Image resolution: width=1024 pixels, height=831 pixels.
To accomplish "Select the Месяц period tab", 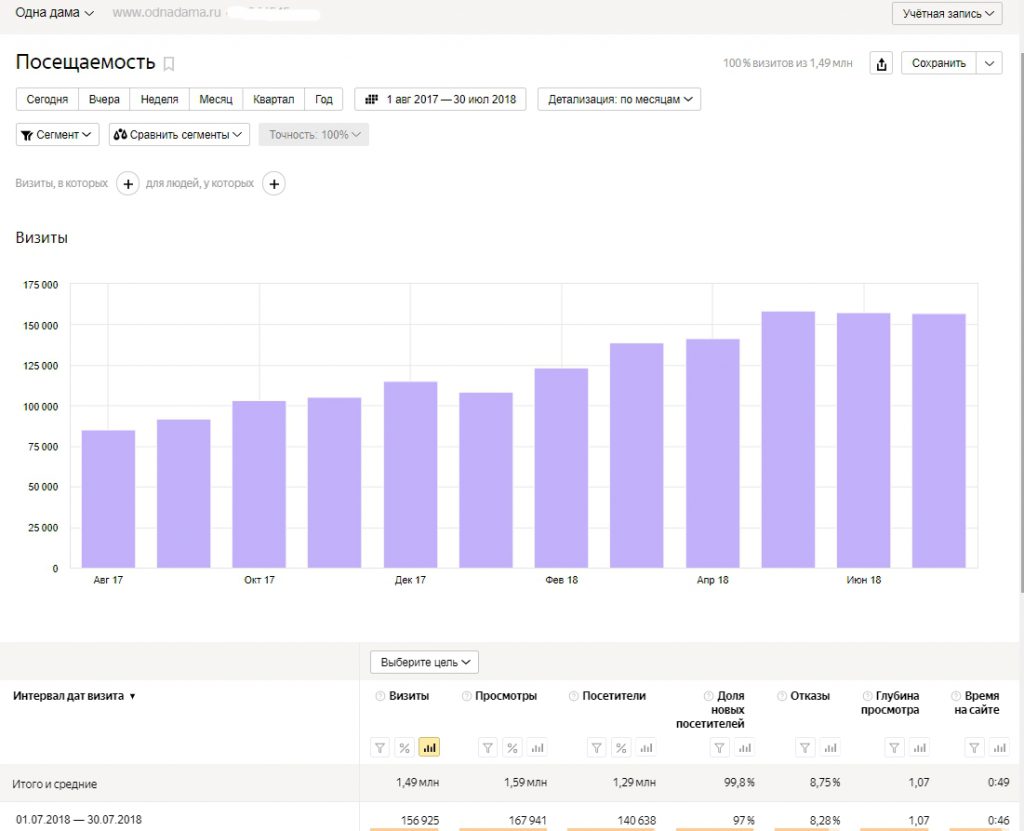I will click(x=216, y=99).
